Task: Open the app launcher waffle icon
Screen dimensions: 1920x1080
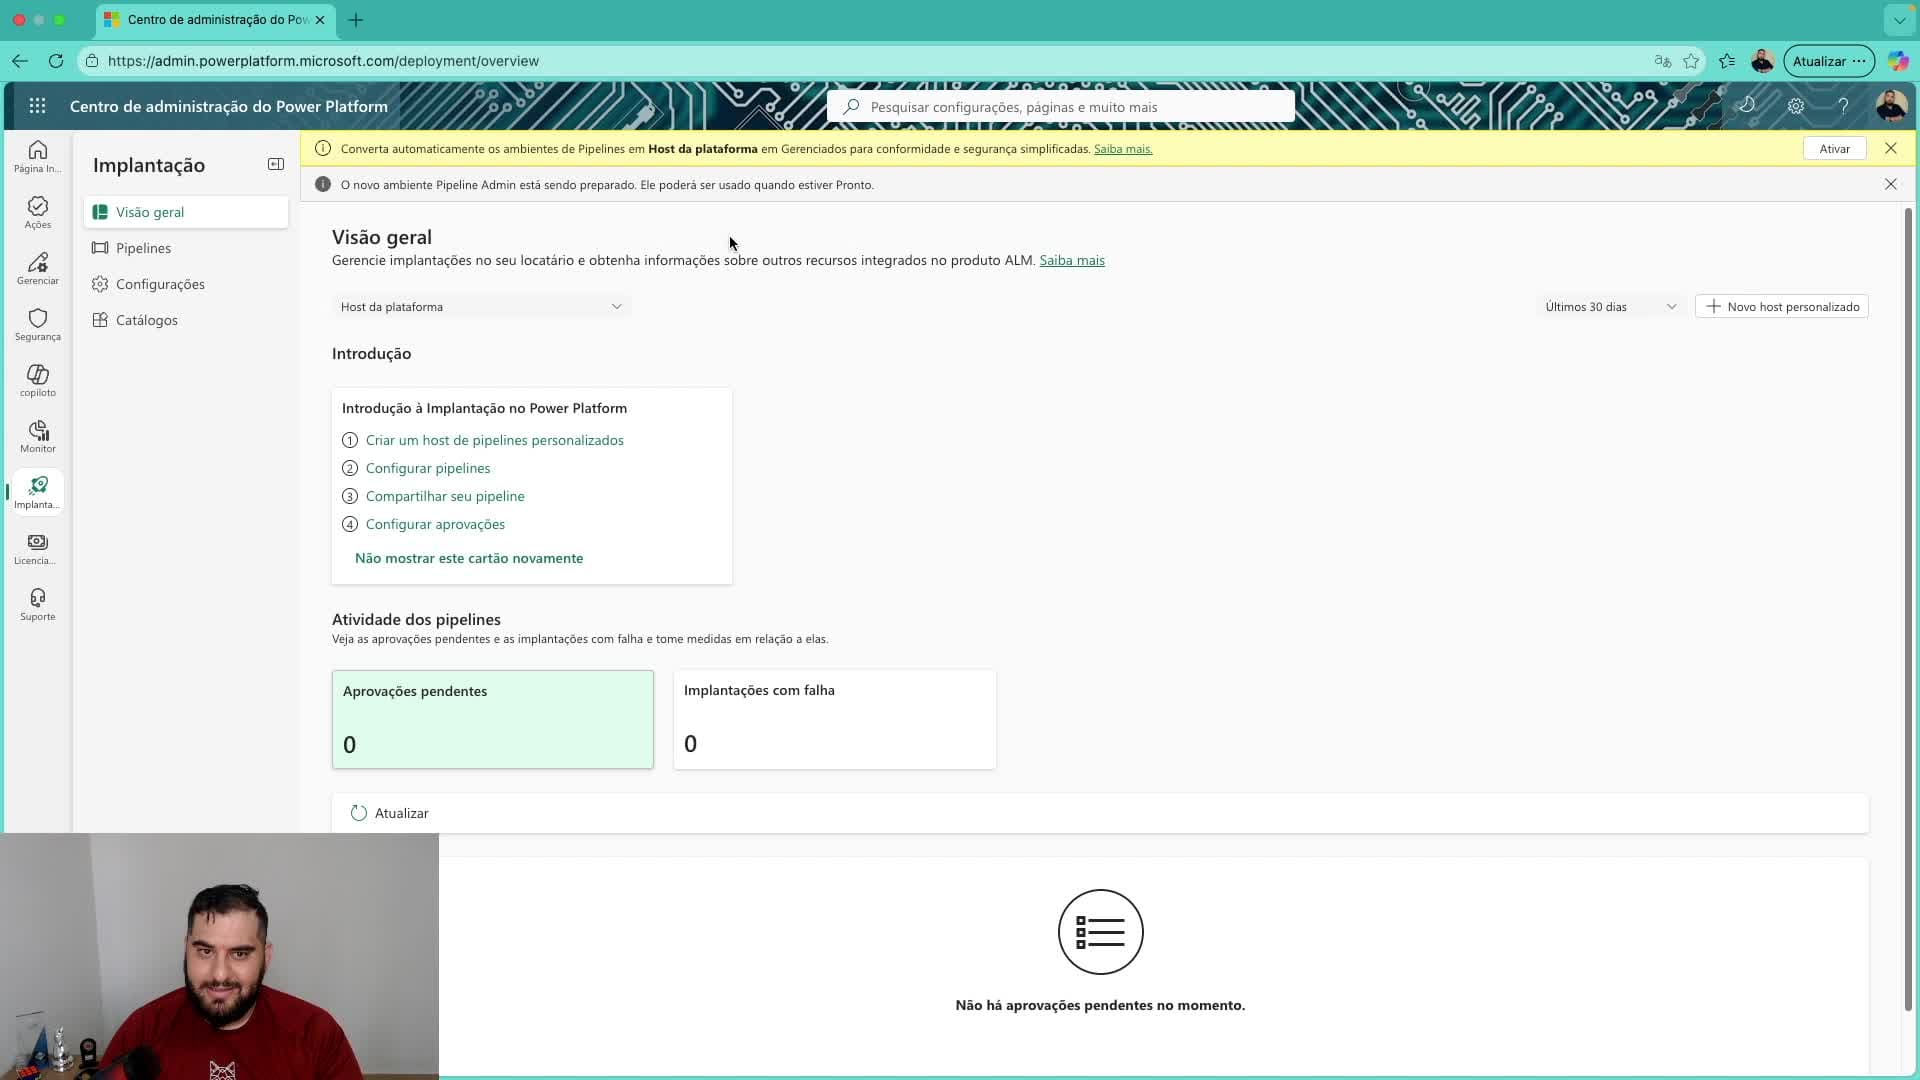Action: pos(37,105)
